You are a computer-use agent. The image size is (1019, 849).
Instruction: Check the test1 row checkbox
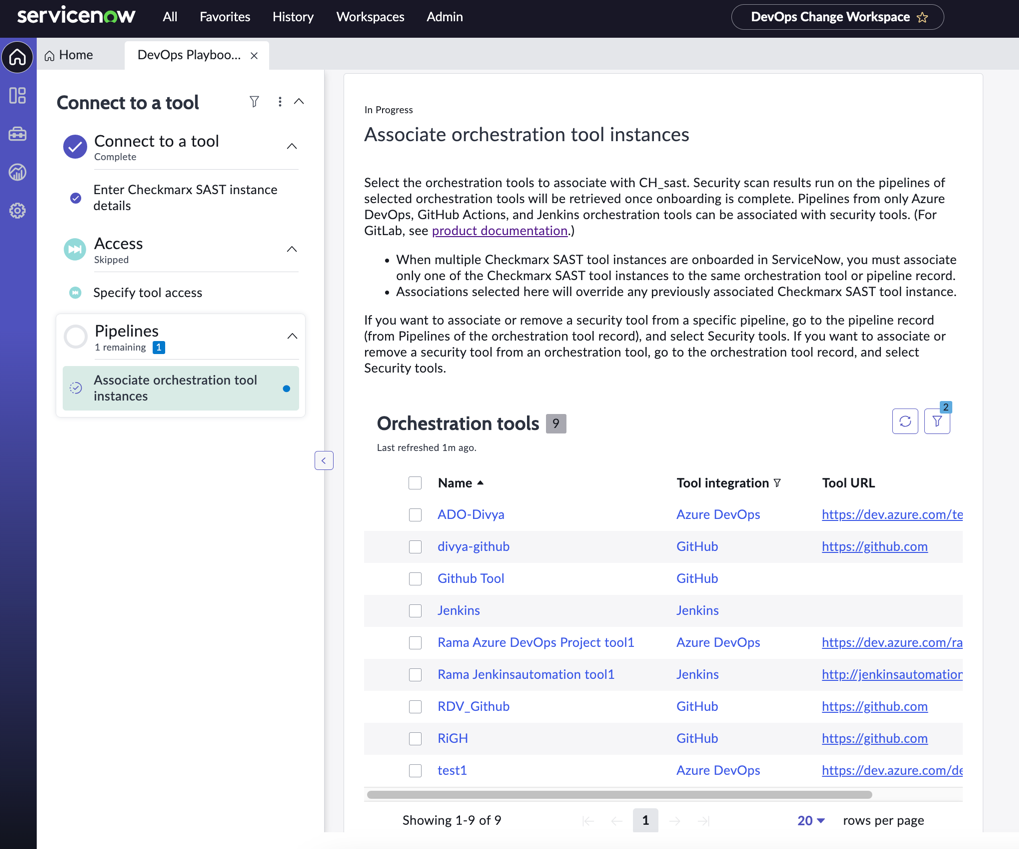point(415,770)
